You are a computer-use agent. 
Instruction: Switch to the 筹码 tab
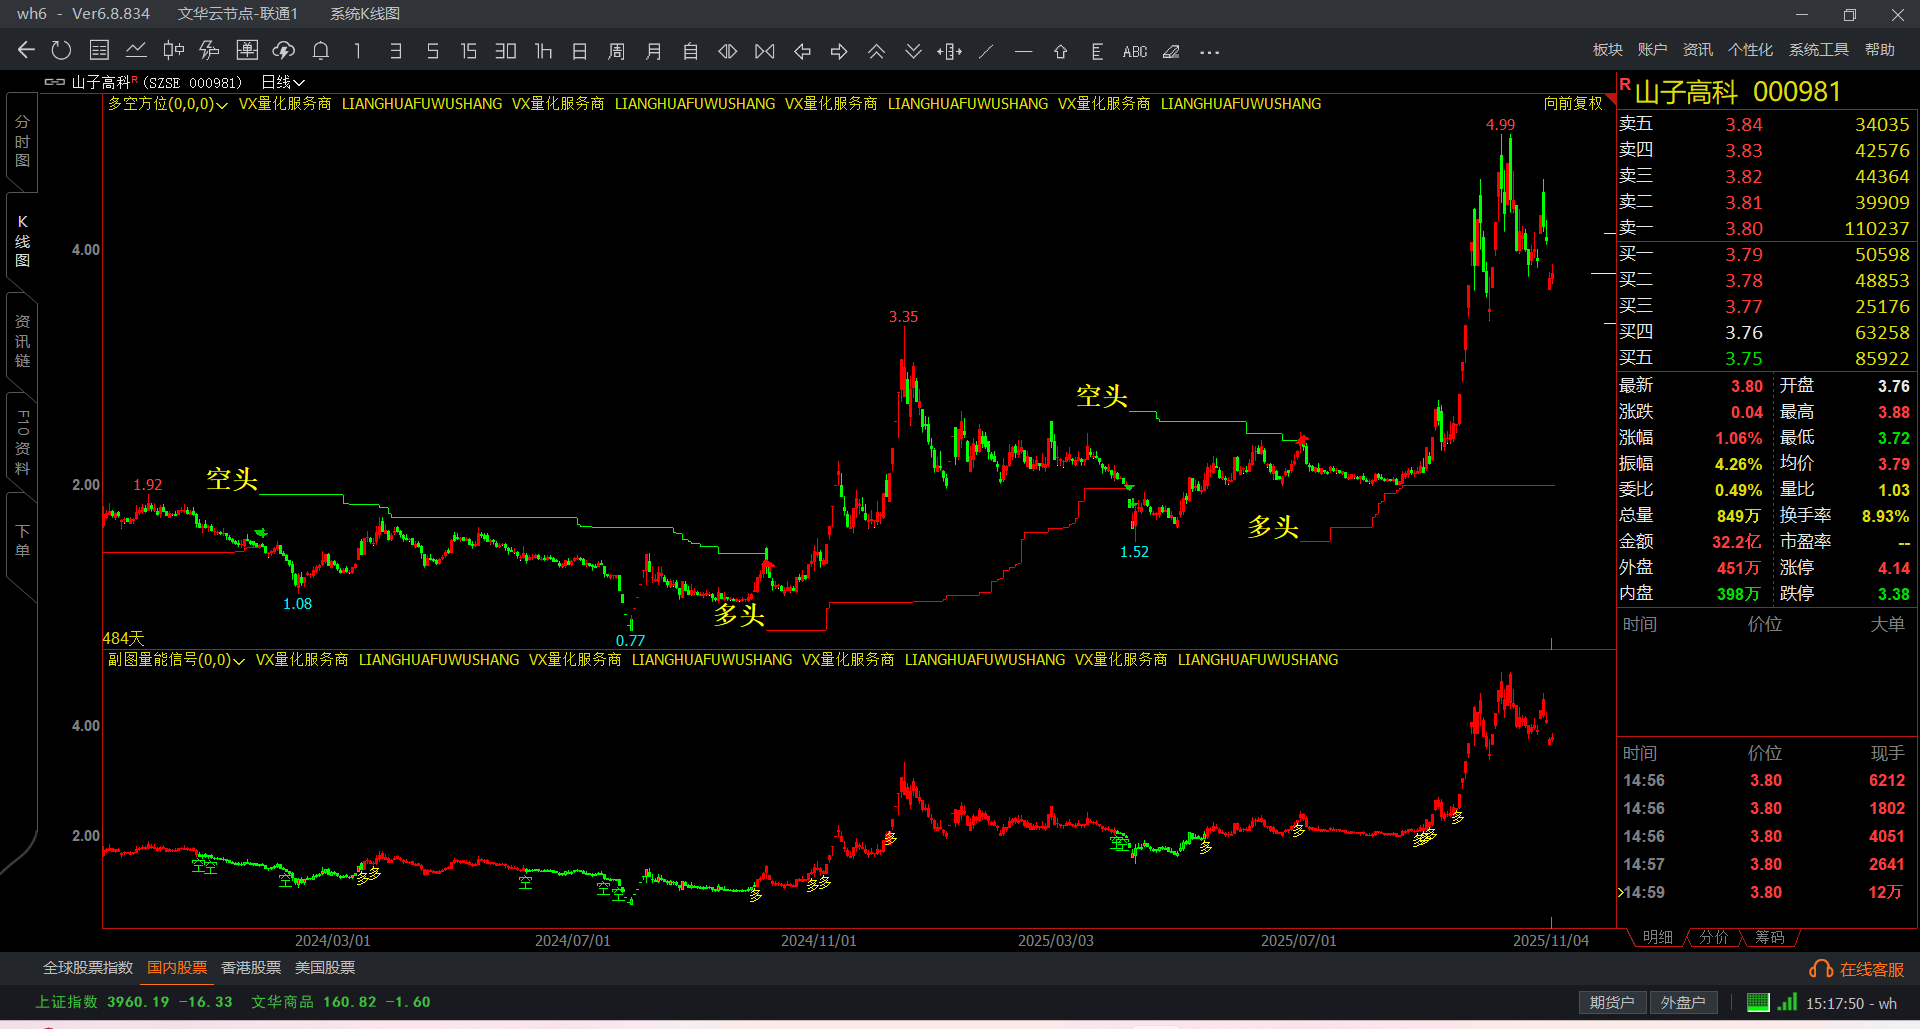[1770, 938]
